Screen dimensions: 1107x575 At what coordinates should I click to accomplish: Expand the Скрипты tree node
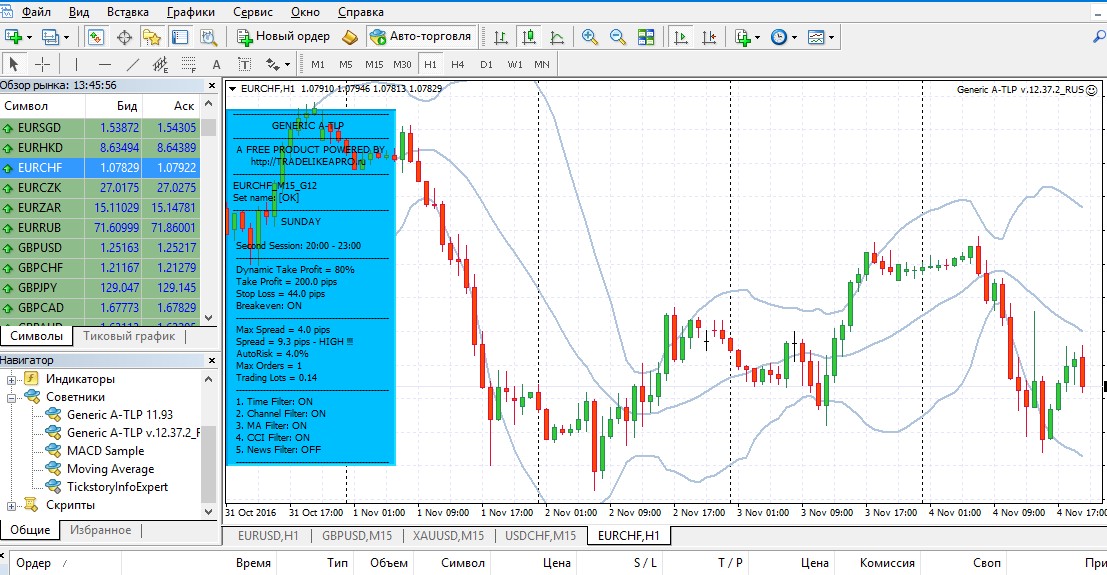pos(11,506)
